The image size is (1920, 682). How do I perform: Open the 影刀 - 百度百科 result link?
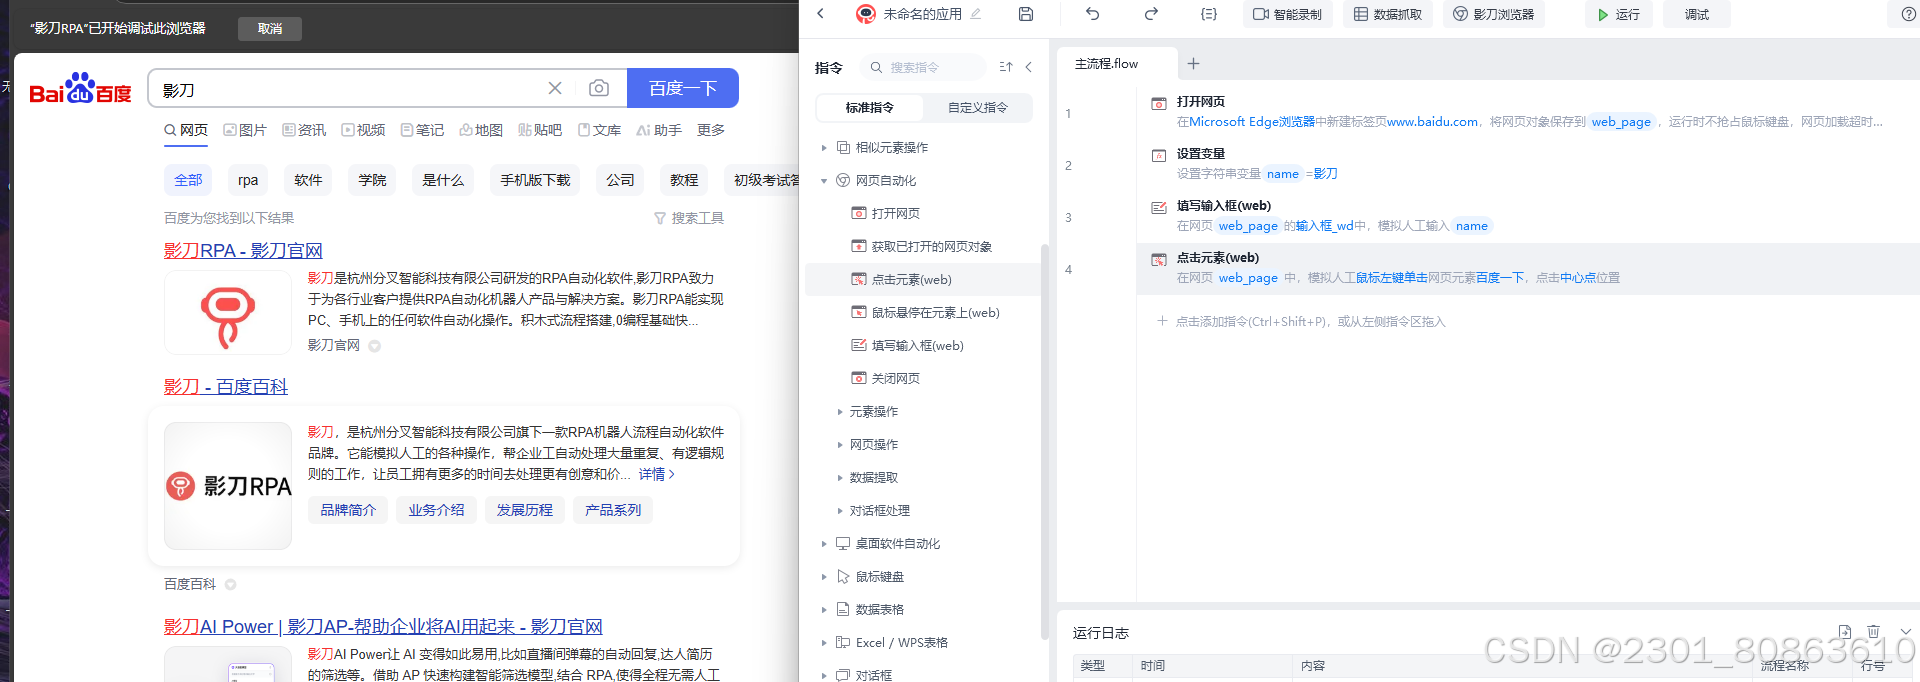[x=226, y=387]
